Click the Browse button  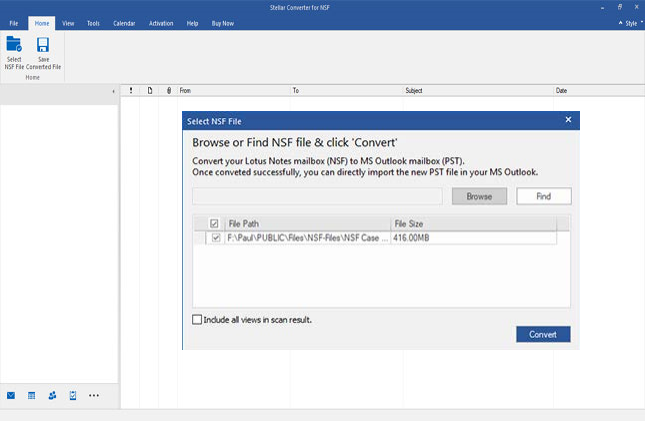pyautogui.click(x=479, y=196)
